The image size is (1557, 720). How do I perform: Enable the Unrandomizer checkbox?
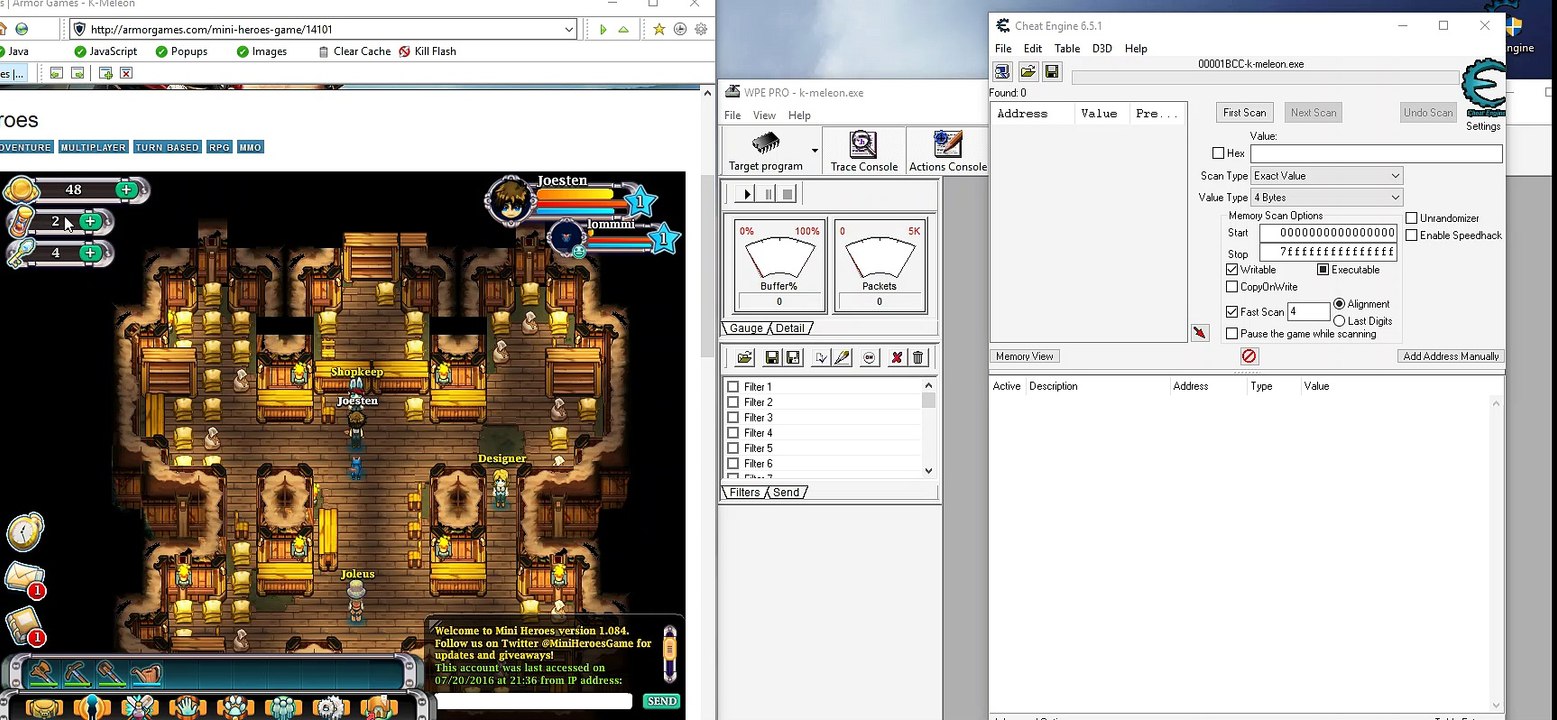tap(1412, 218)
